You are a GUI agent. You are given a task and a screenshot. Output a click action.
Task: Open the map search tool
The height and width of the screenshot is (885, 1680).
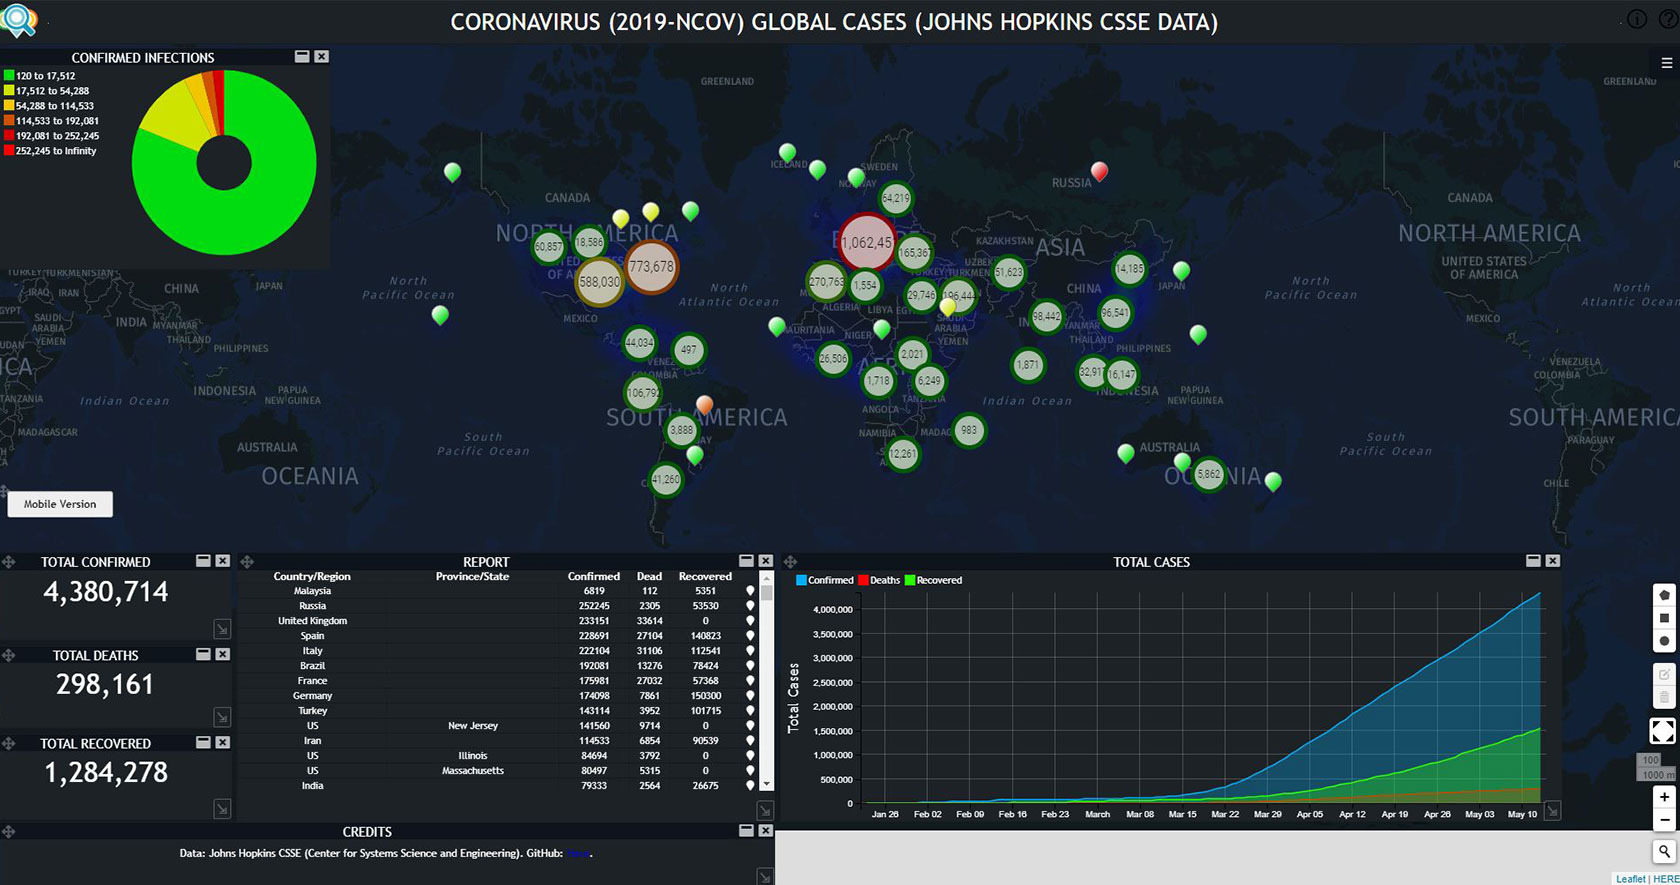1664,851
